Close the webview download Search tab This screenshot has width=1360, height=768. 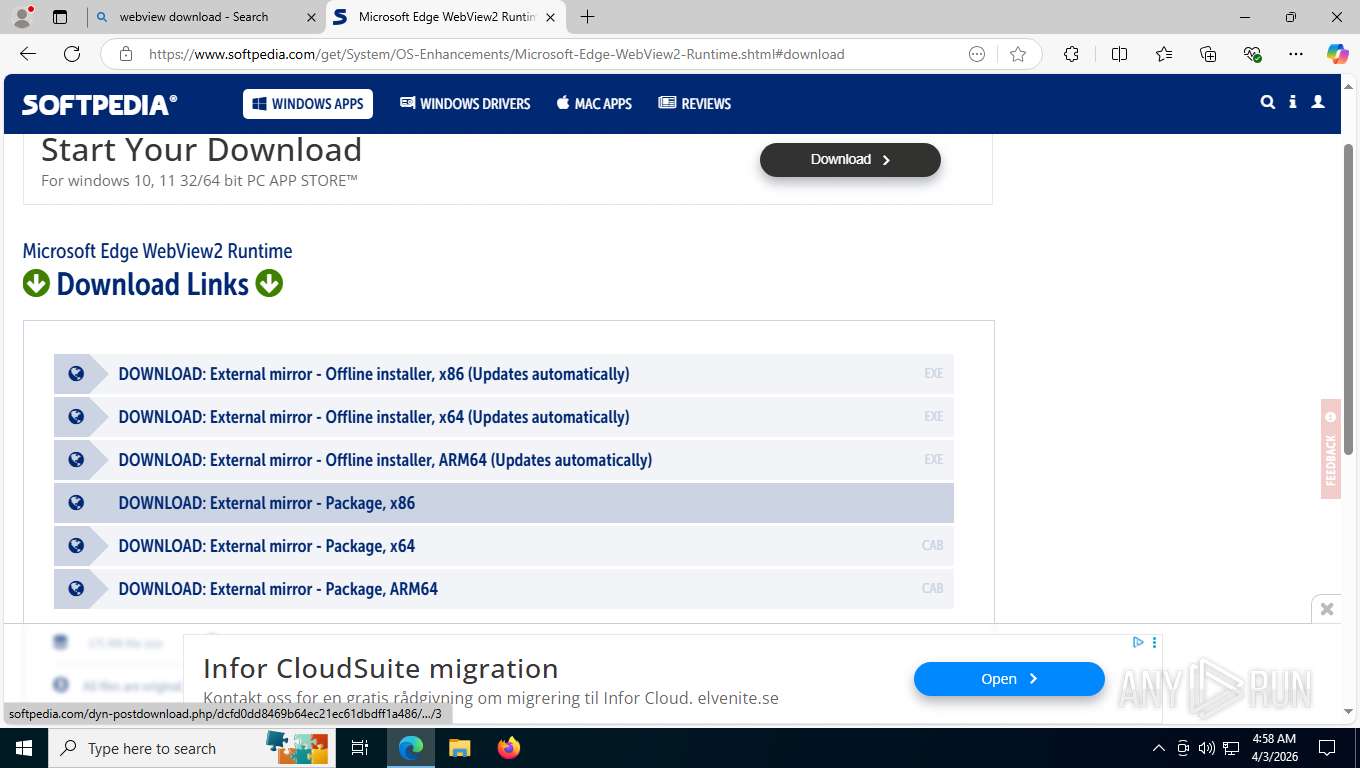pyautogui.click(x=311, y=17)
